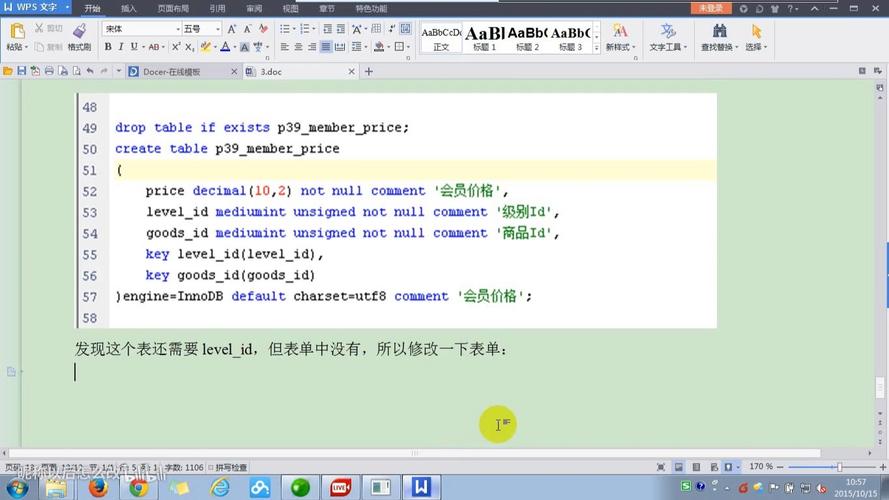The height and width of the screenshot is (500, 889).
Task: Toggle superscript formatting
Action: pyautogui.click(x=176, y=47)
